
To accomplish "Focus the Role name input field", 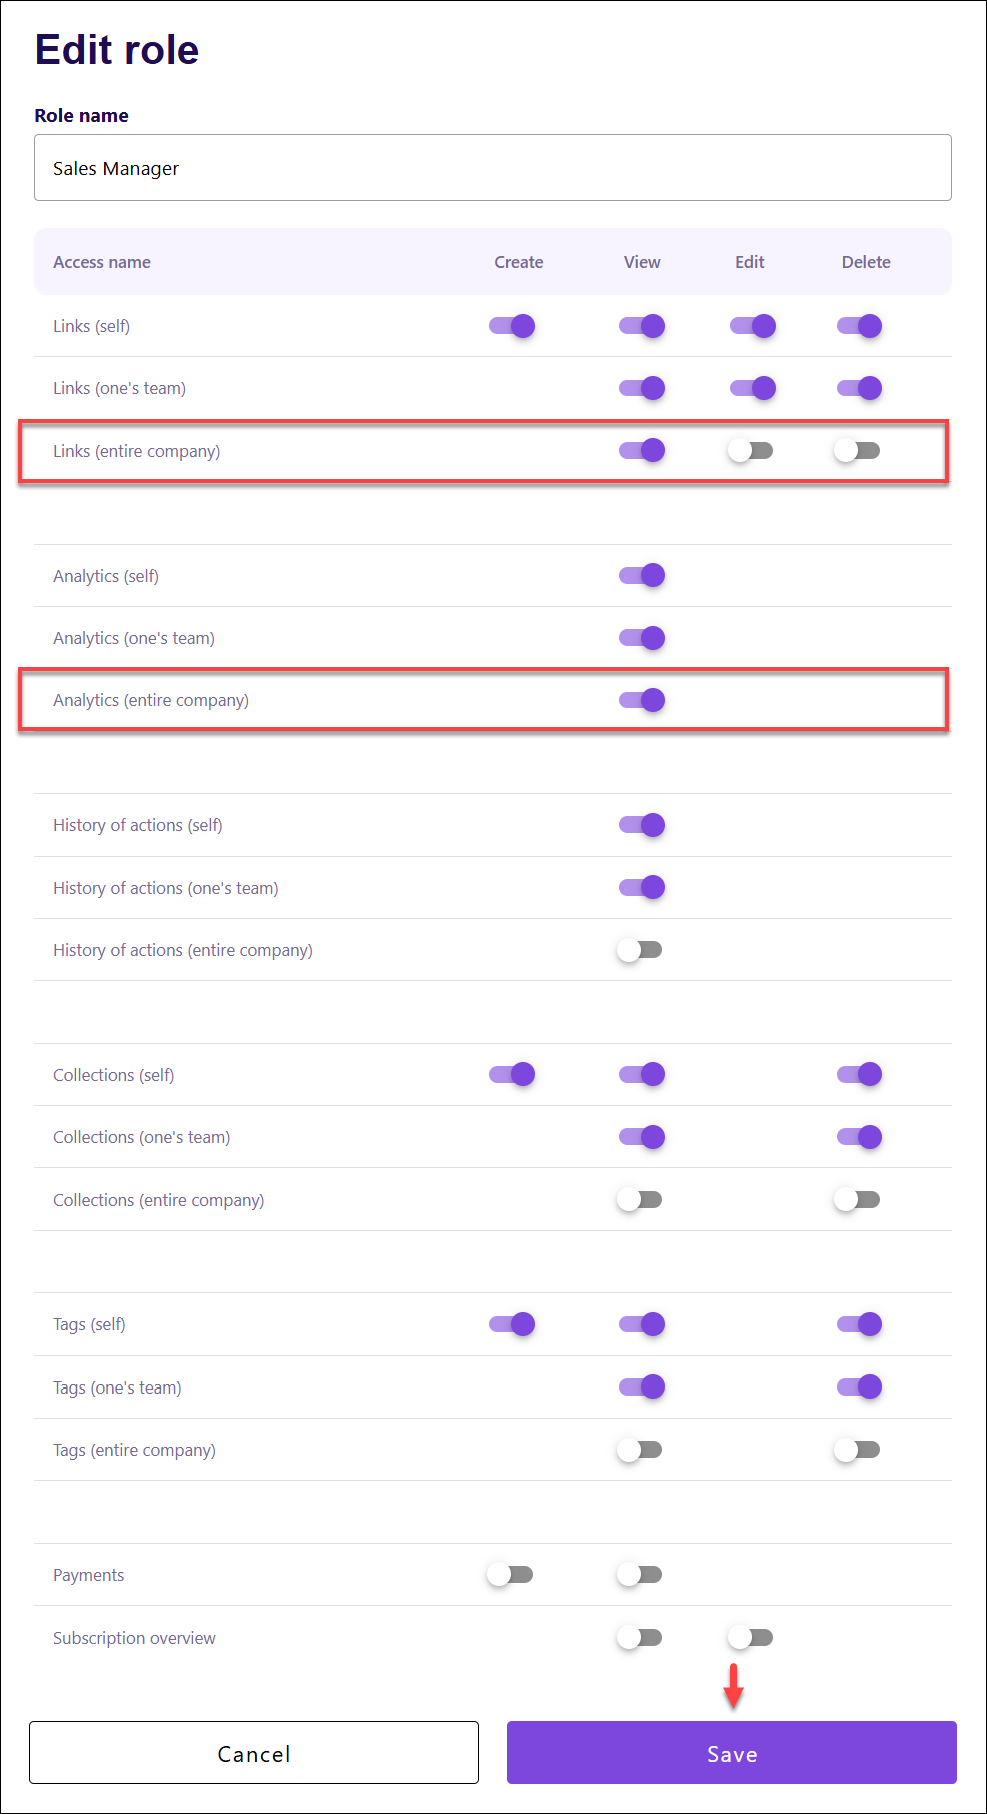I will [493, 168].
